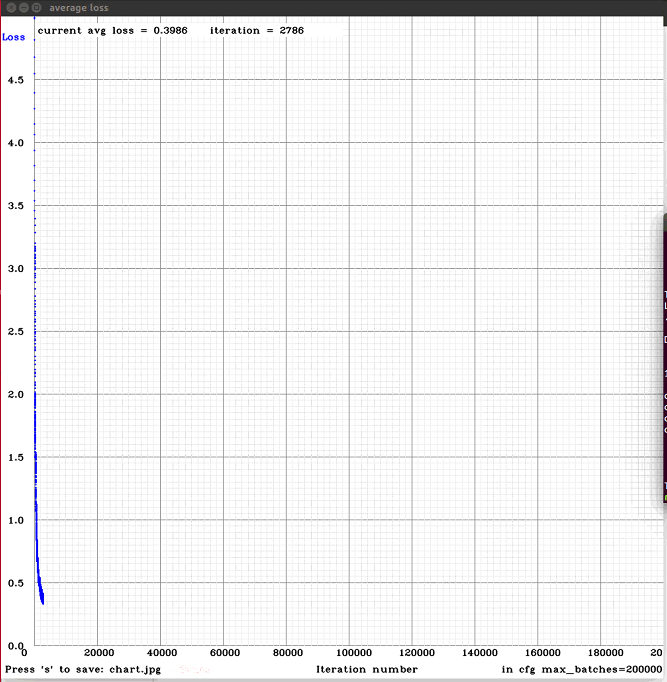This screenshot has height=682, width=667.
Task: Click the 4.0 y-axis tick label
Action: (16, 143)
